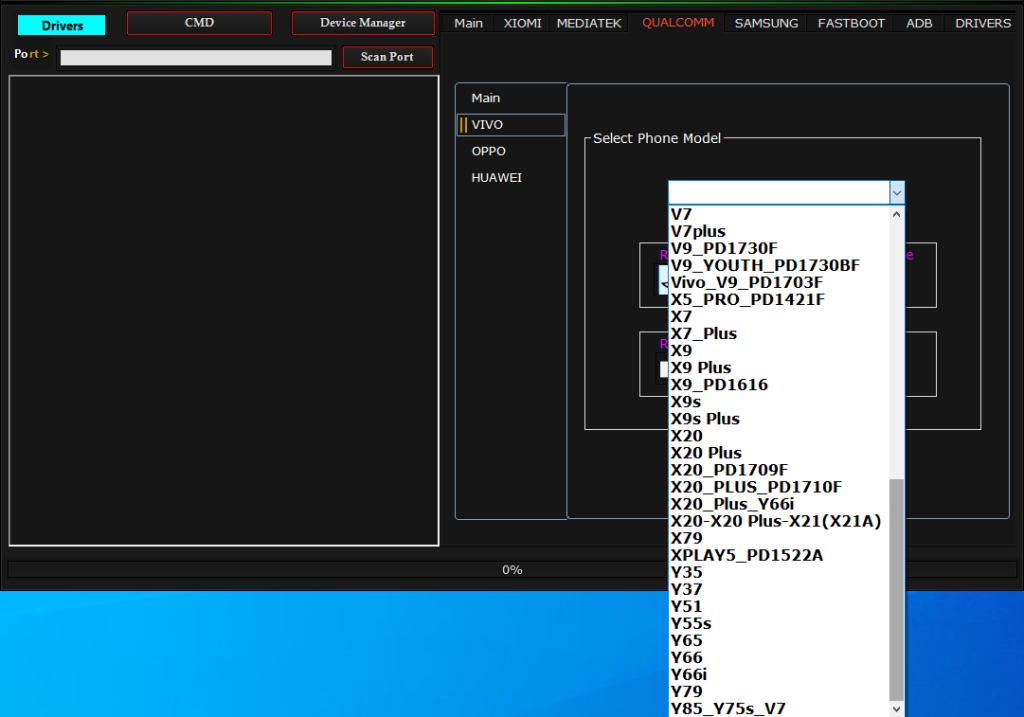Pick Y85_Y75s_V7 model
1024x717 pixels.
(x=779, y=709)
